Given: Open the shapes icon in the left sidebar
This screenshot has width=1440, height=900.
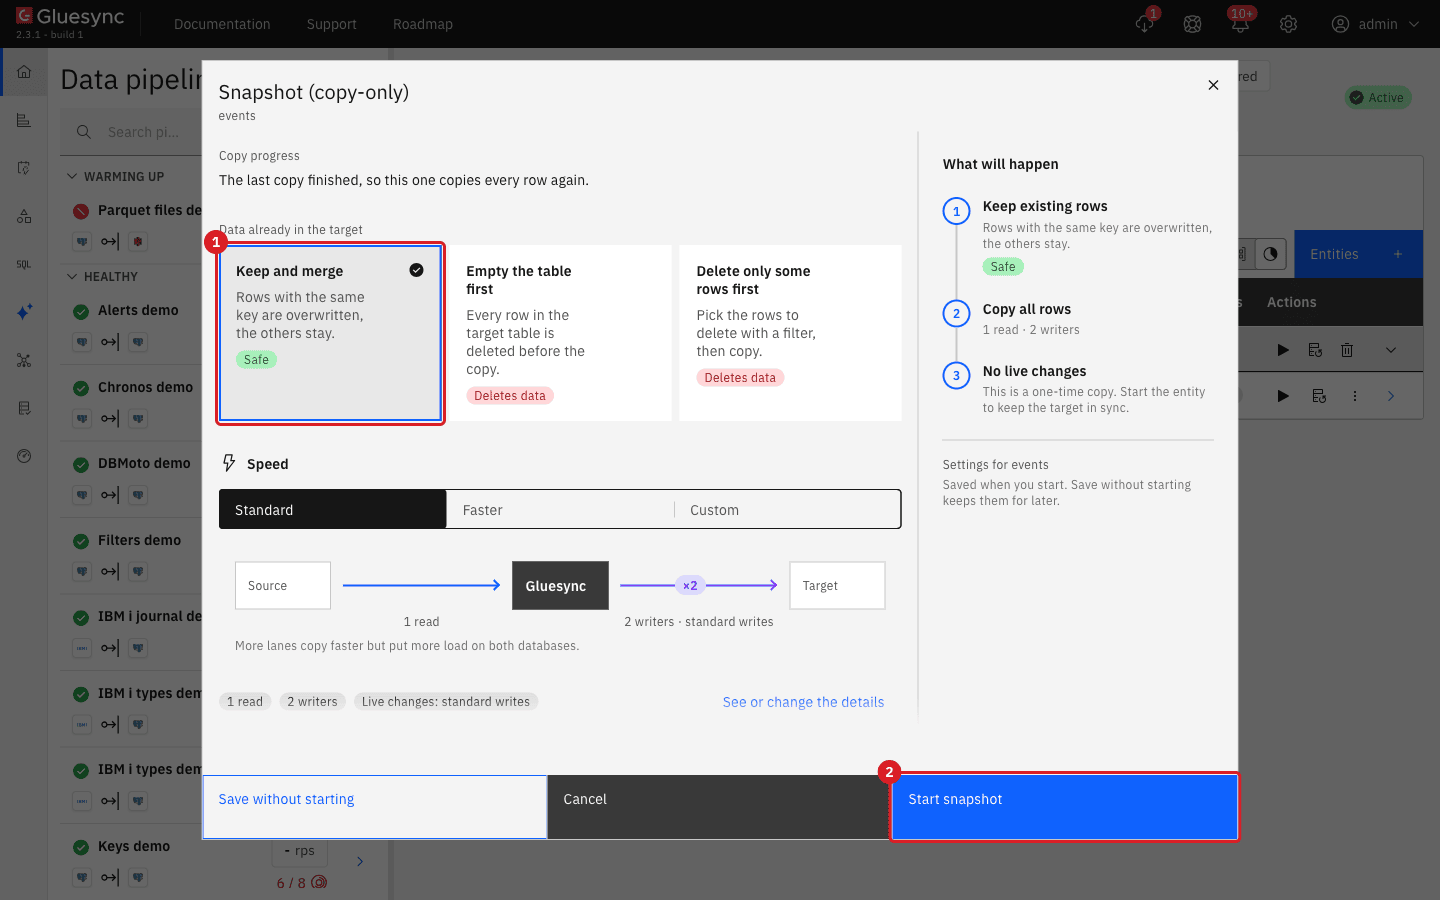Looking at the screenshot, I should point(24,216).
